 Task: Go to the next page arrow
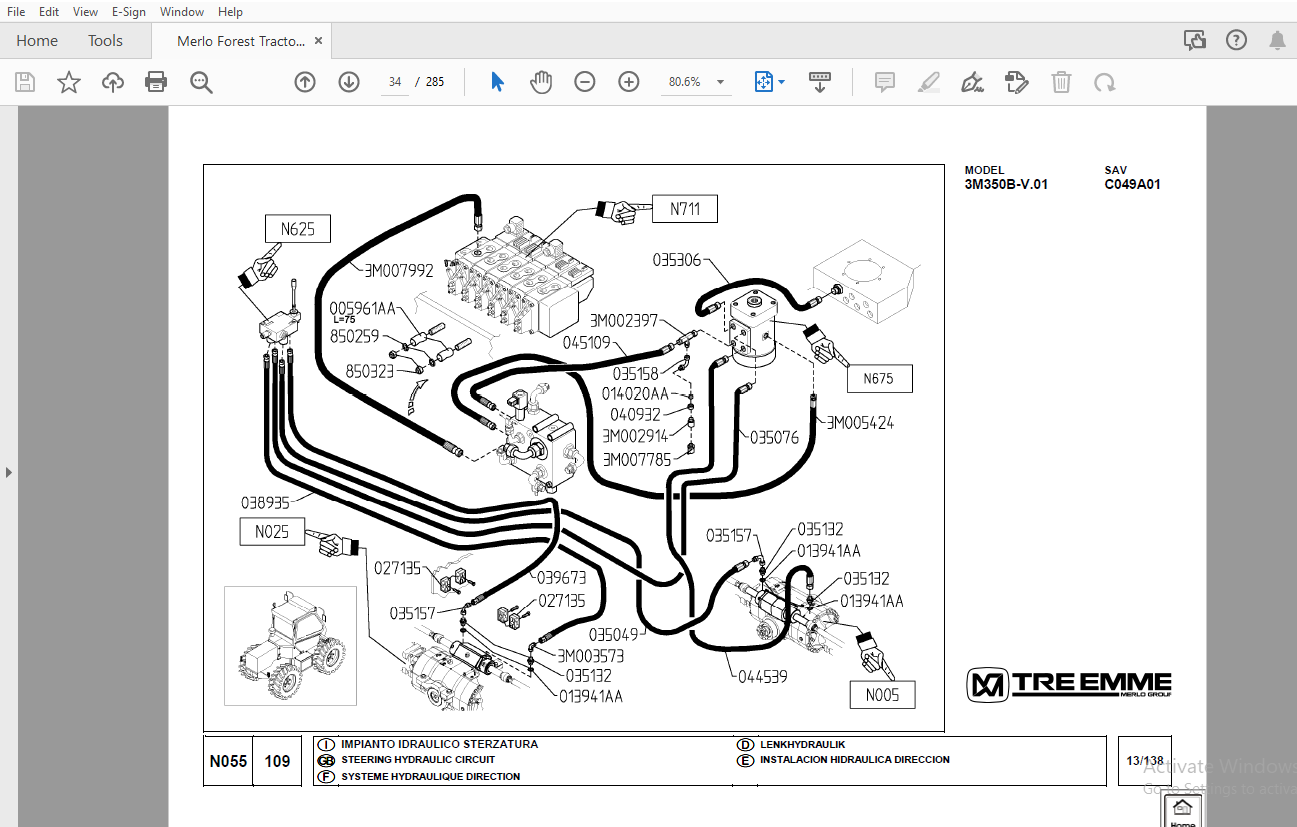(x=349, y=82)
